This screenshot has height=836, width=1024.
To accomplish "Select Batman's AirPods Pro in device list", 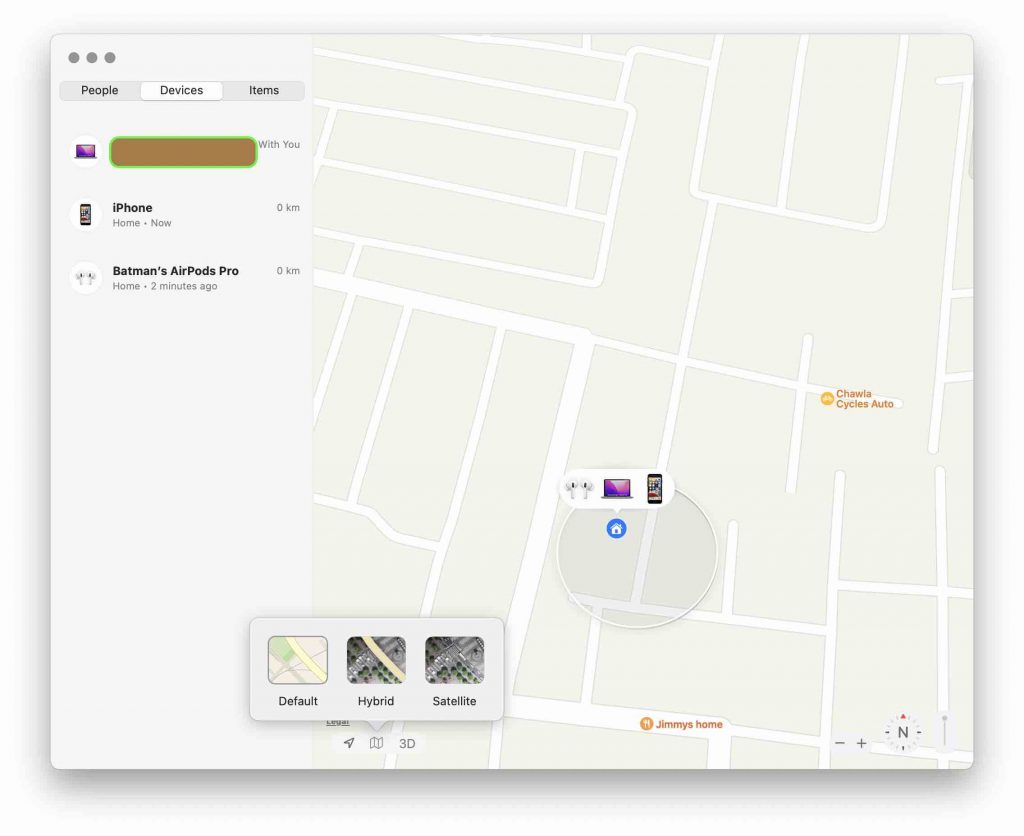I will pyautogui.click(x=176, y=278).
